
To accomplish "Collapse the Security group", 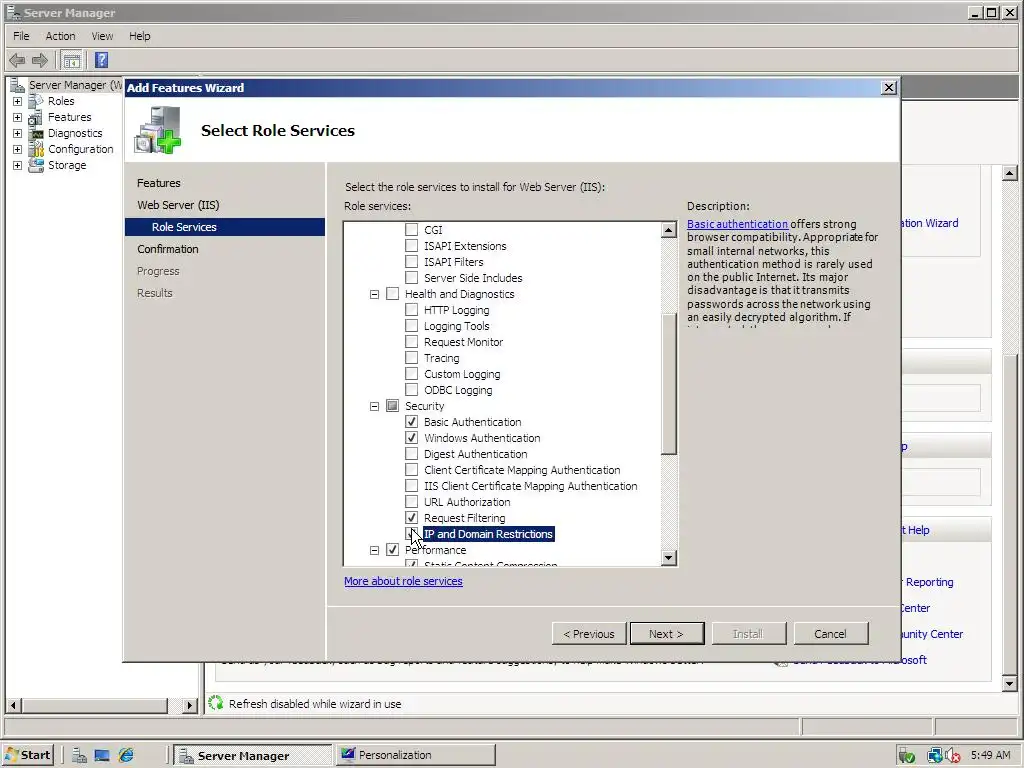I will pyautogui.click(x=374, y=406).
